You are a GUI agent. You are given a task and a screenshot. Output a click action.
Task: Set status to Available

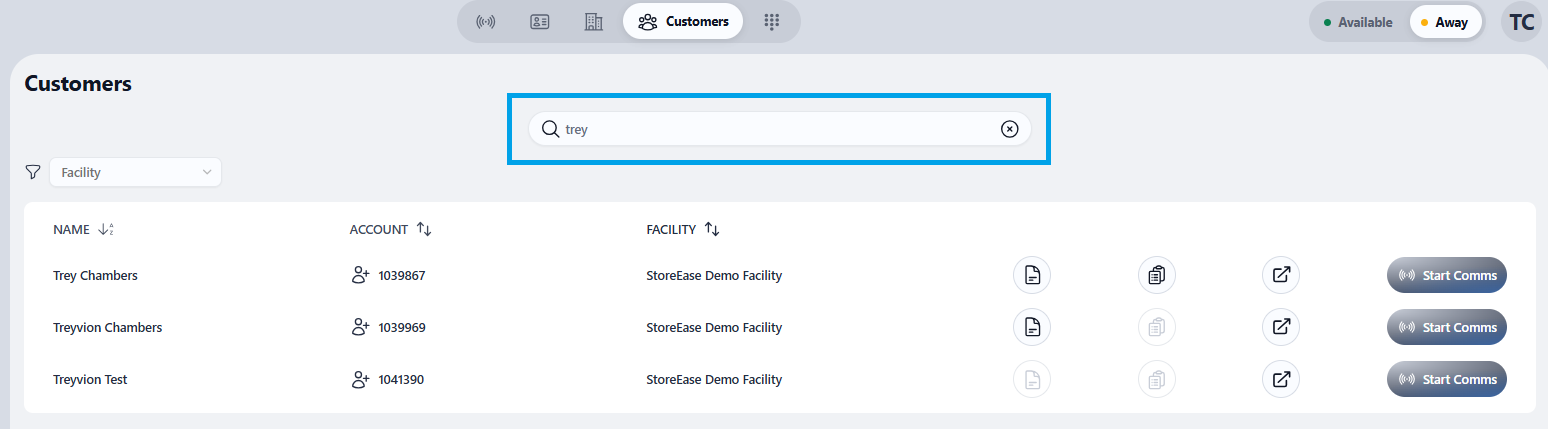[1358, 22]
